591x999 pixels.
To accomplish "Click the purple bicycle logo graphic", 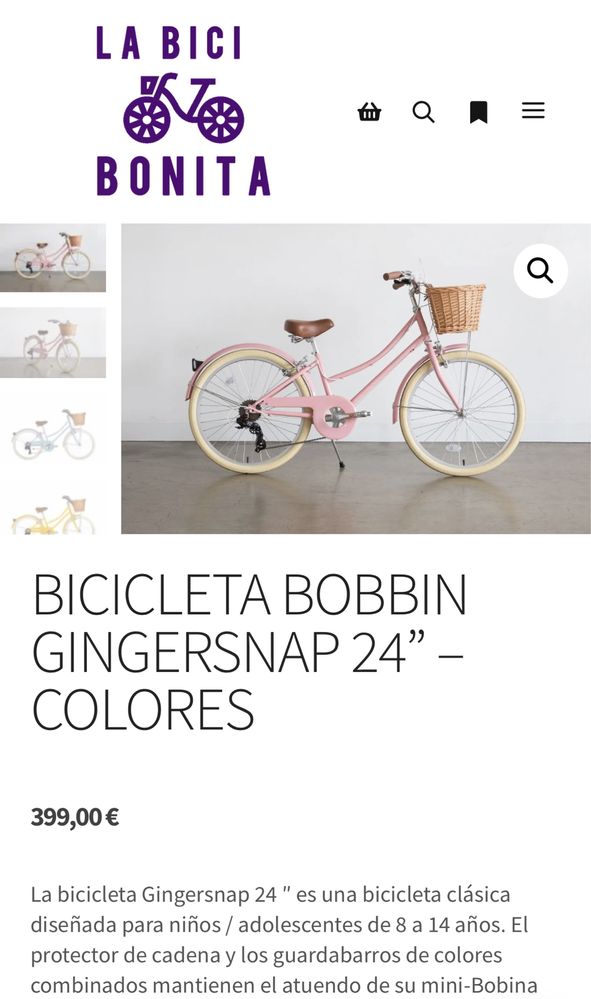I will (183, 108).
